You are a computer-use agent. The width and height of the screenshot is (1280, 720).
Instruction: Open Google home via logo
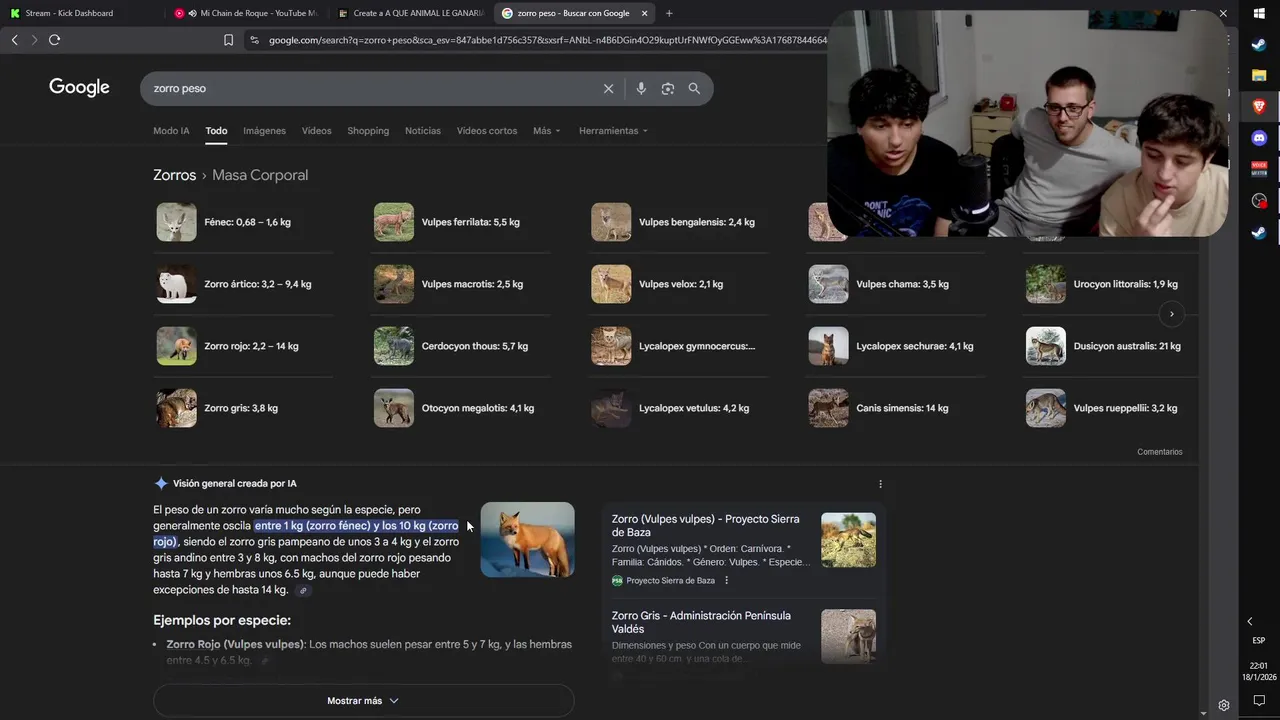pos(79,88)
